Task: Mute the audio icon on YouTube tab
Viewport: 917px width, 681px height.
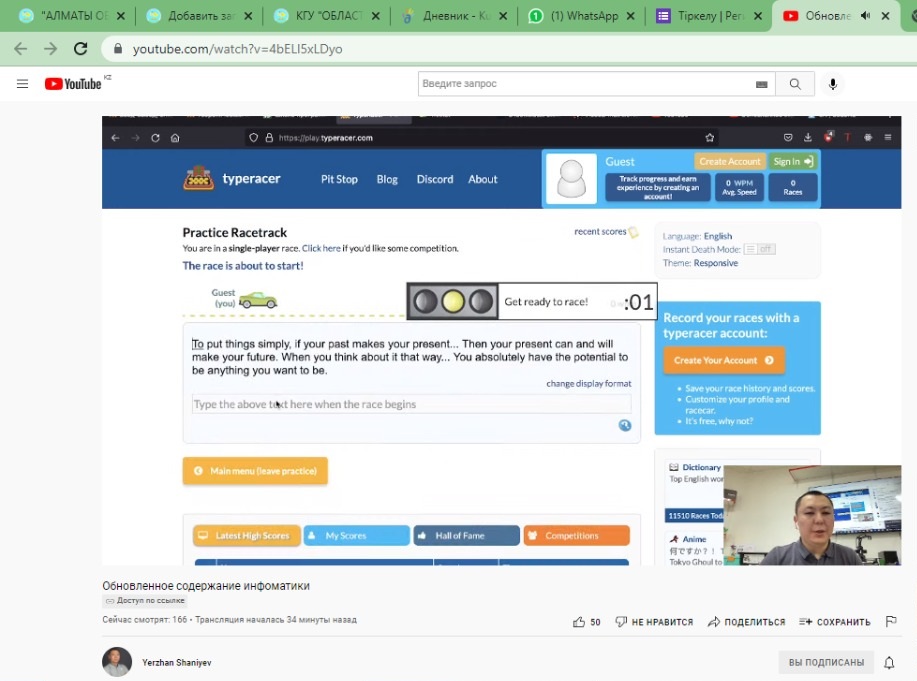Action: pos(866,16)
